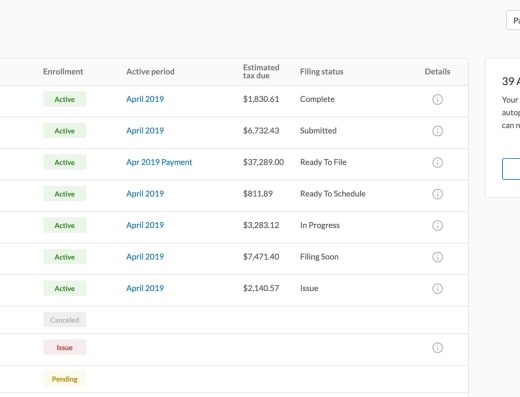Open April 2019 link for $7,471.40 row
Screen dimensions: 520x397
point(145,257)
